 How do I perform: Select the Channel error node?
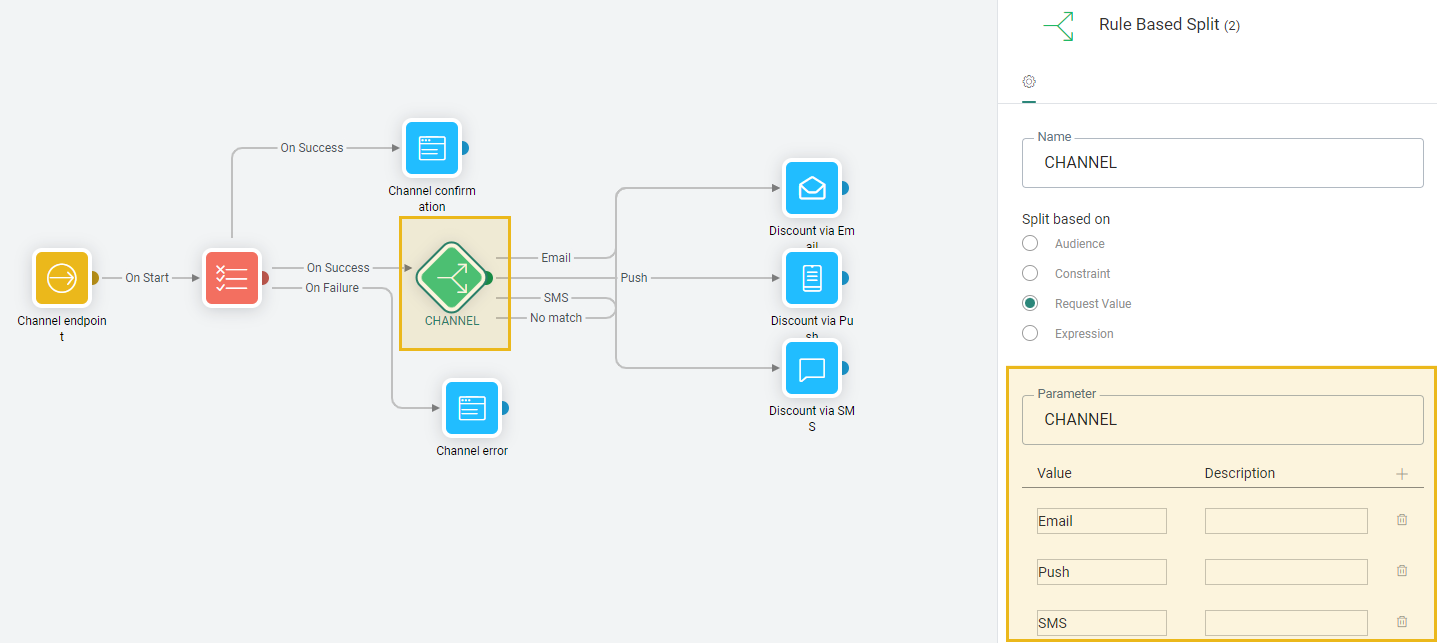(x=471, y=408)
